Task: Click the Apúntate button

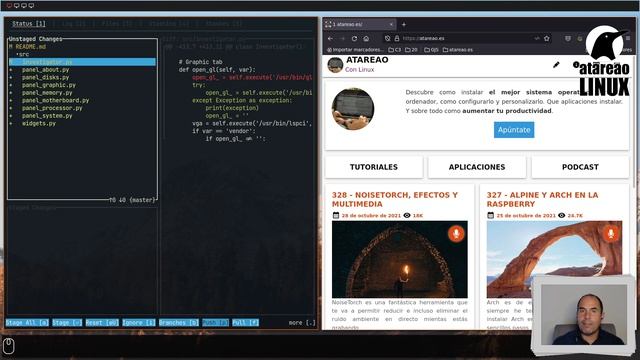Action: (x=514, y=130)
